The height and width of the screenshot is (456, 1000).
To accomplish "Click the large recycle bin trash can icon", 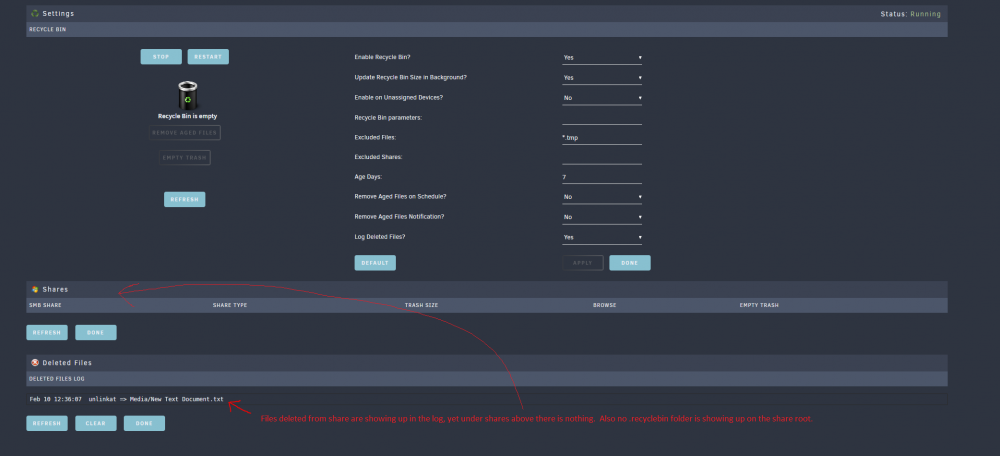I will [188, 95].
